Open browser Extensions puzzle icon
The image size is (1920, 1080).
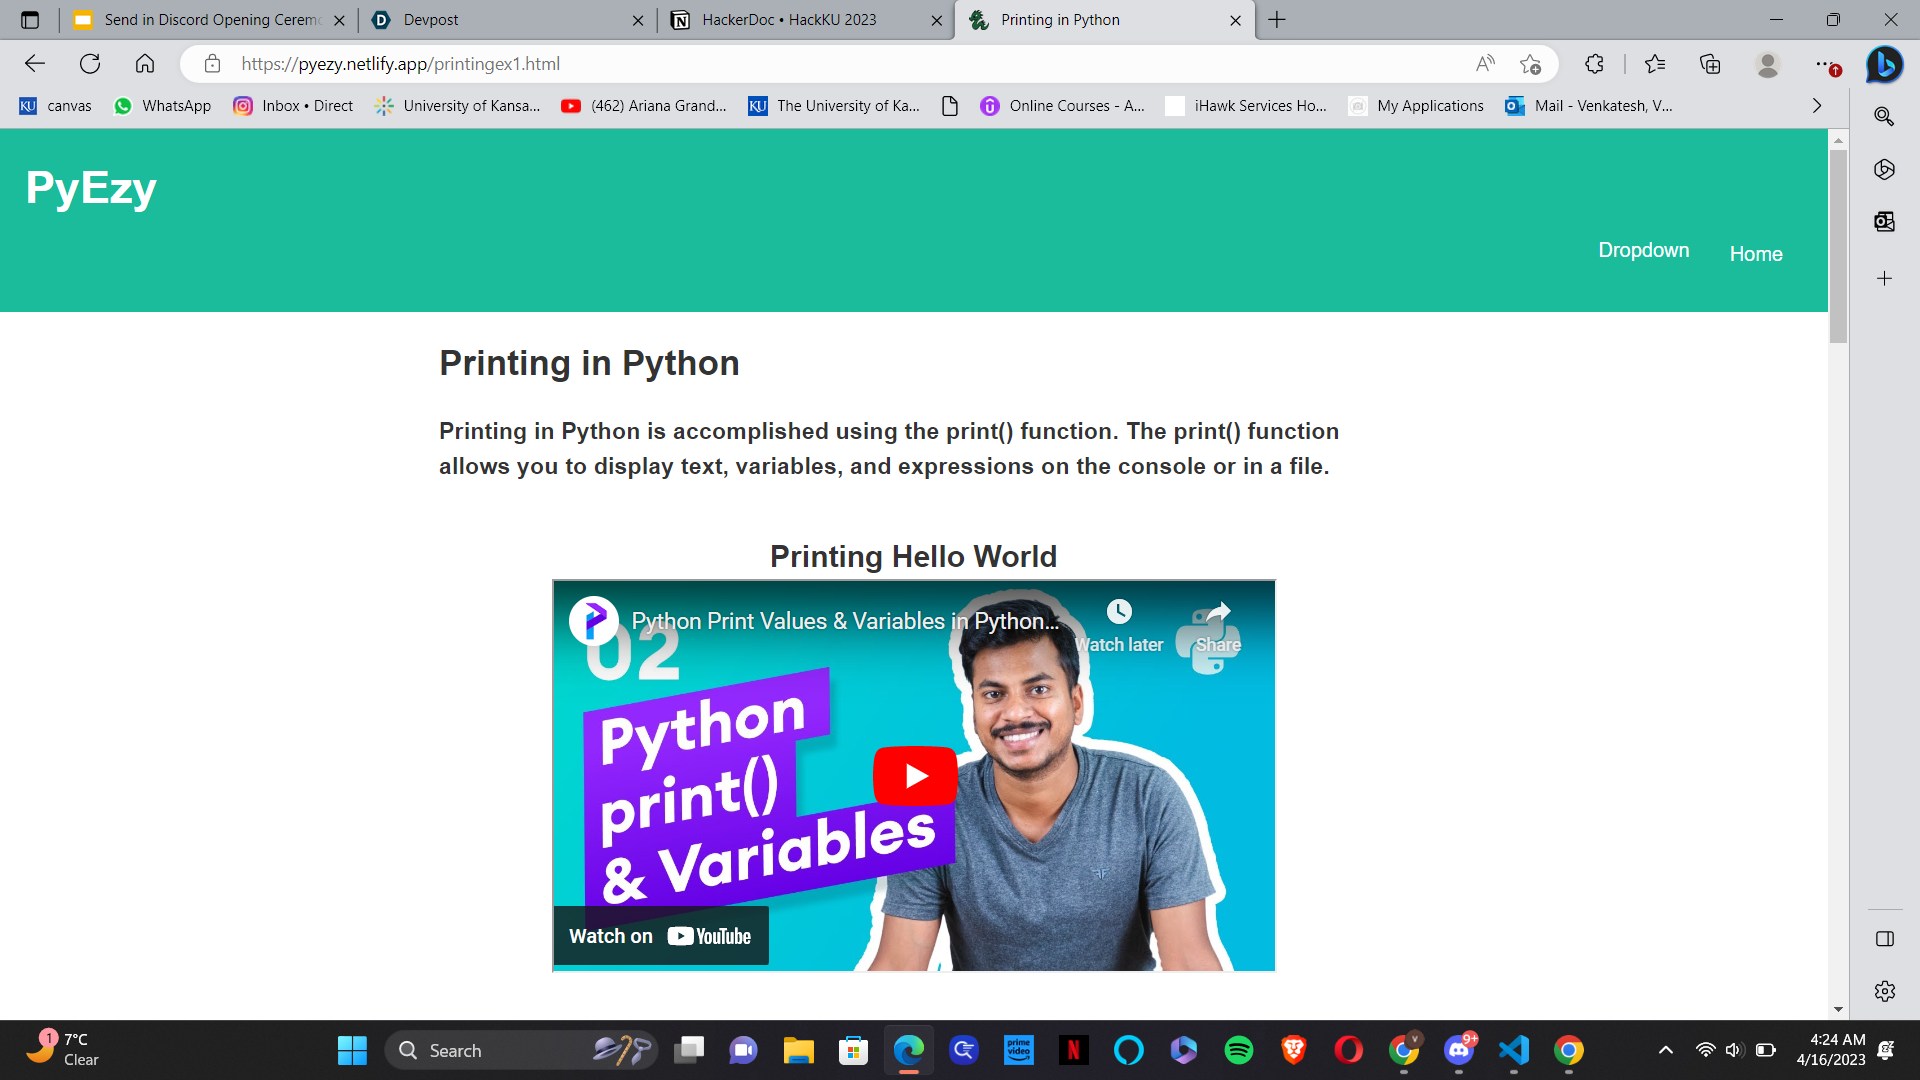pyautogui.click(x=1594, y=64)
